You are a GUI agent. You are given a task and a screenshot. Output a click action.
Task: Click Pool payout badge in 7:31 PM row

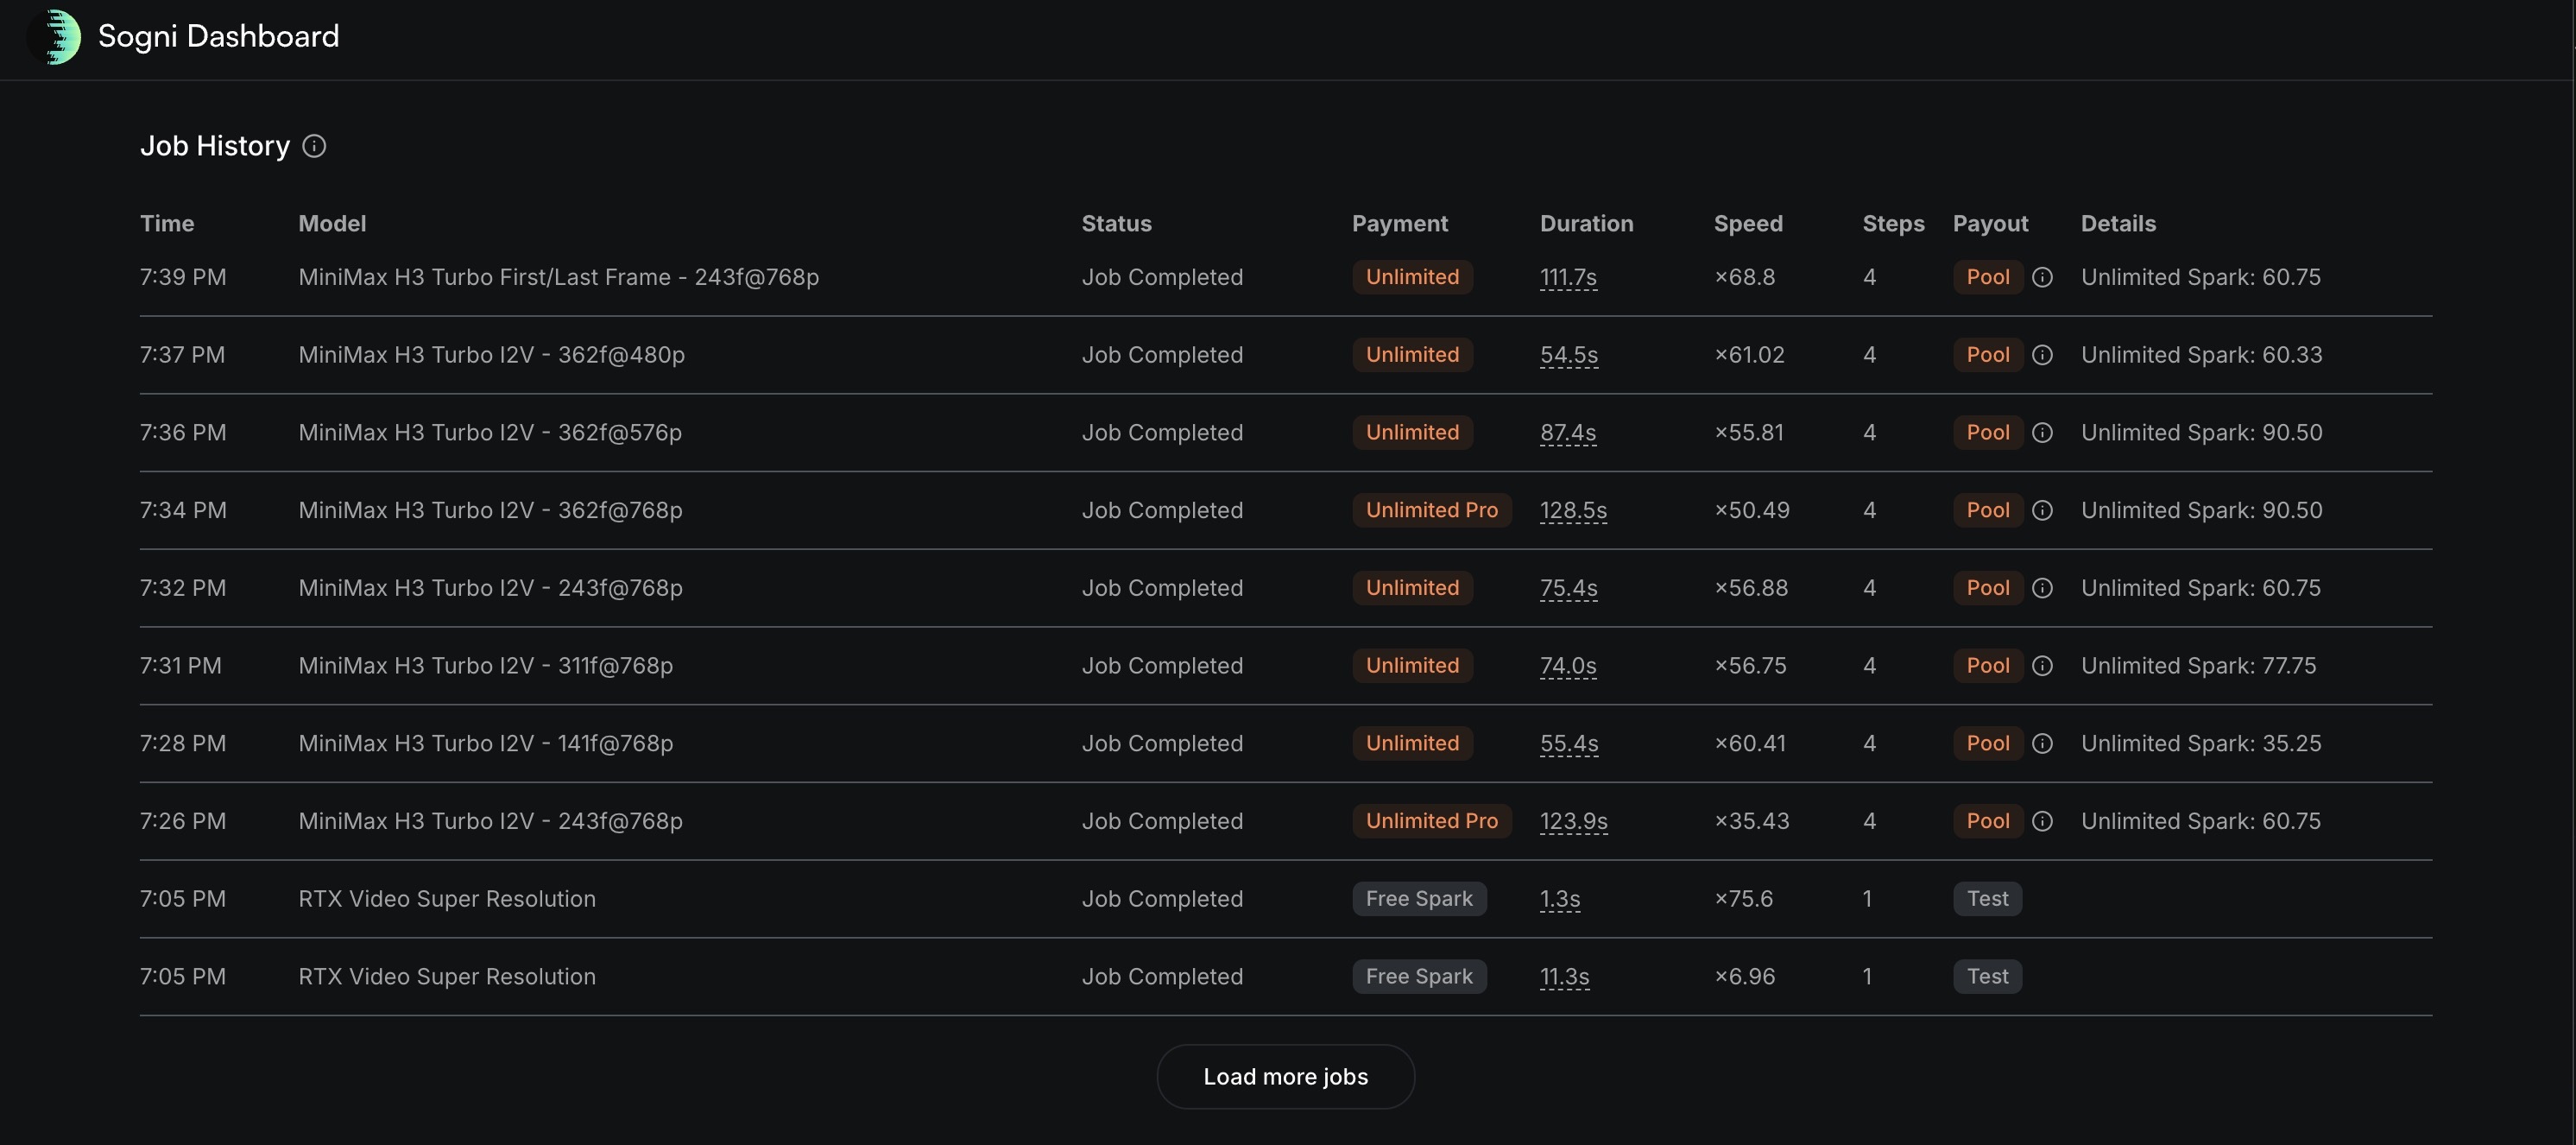tap(1987, 666)
